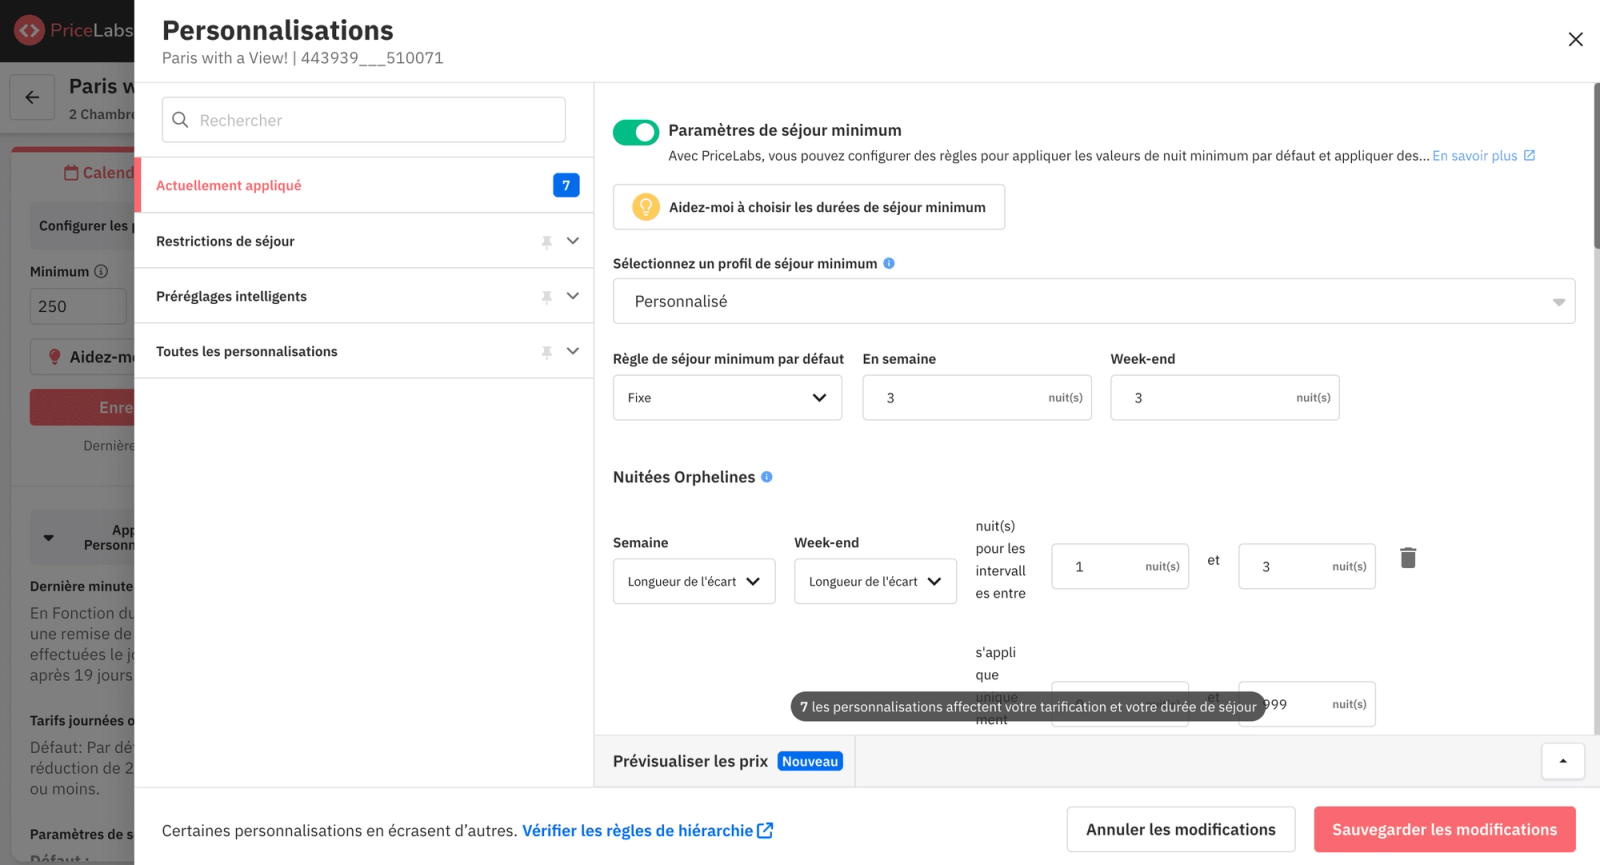The height and width of the screenshot is (865, 1600).
Task: Edit the interval start field with 1
Action: tap(1120, 566)
